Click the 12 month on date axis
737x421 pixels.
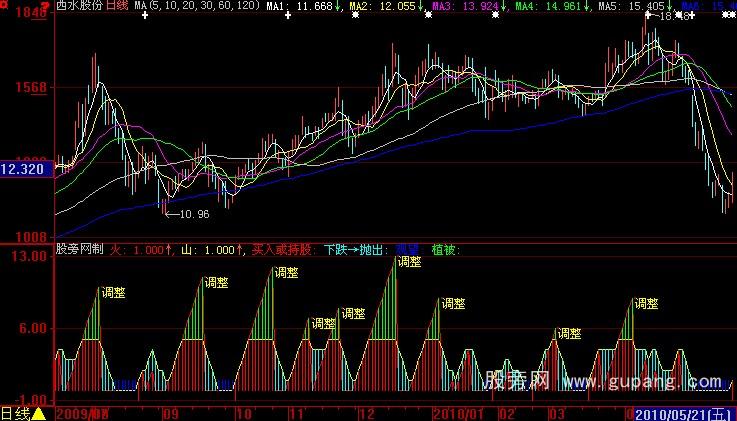[366, 414]
